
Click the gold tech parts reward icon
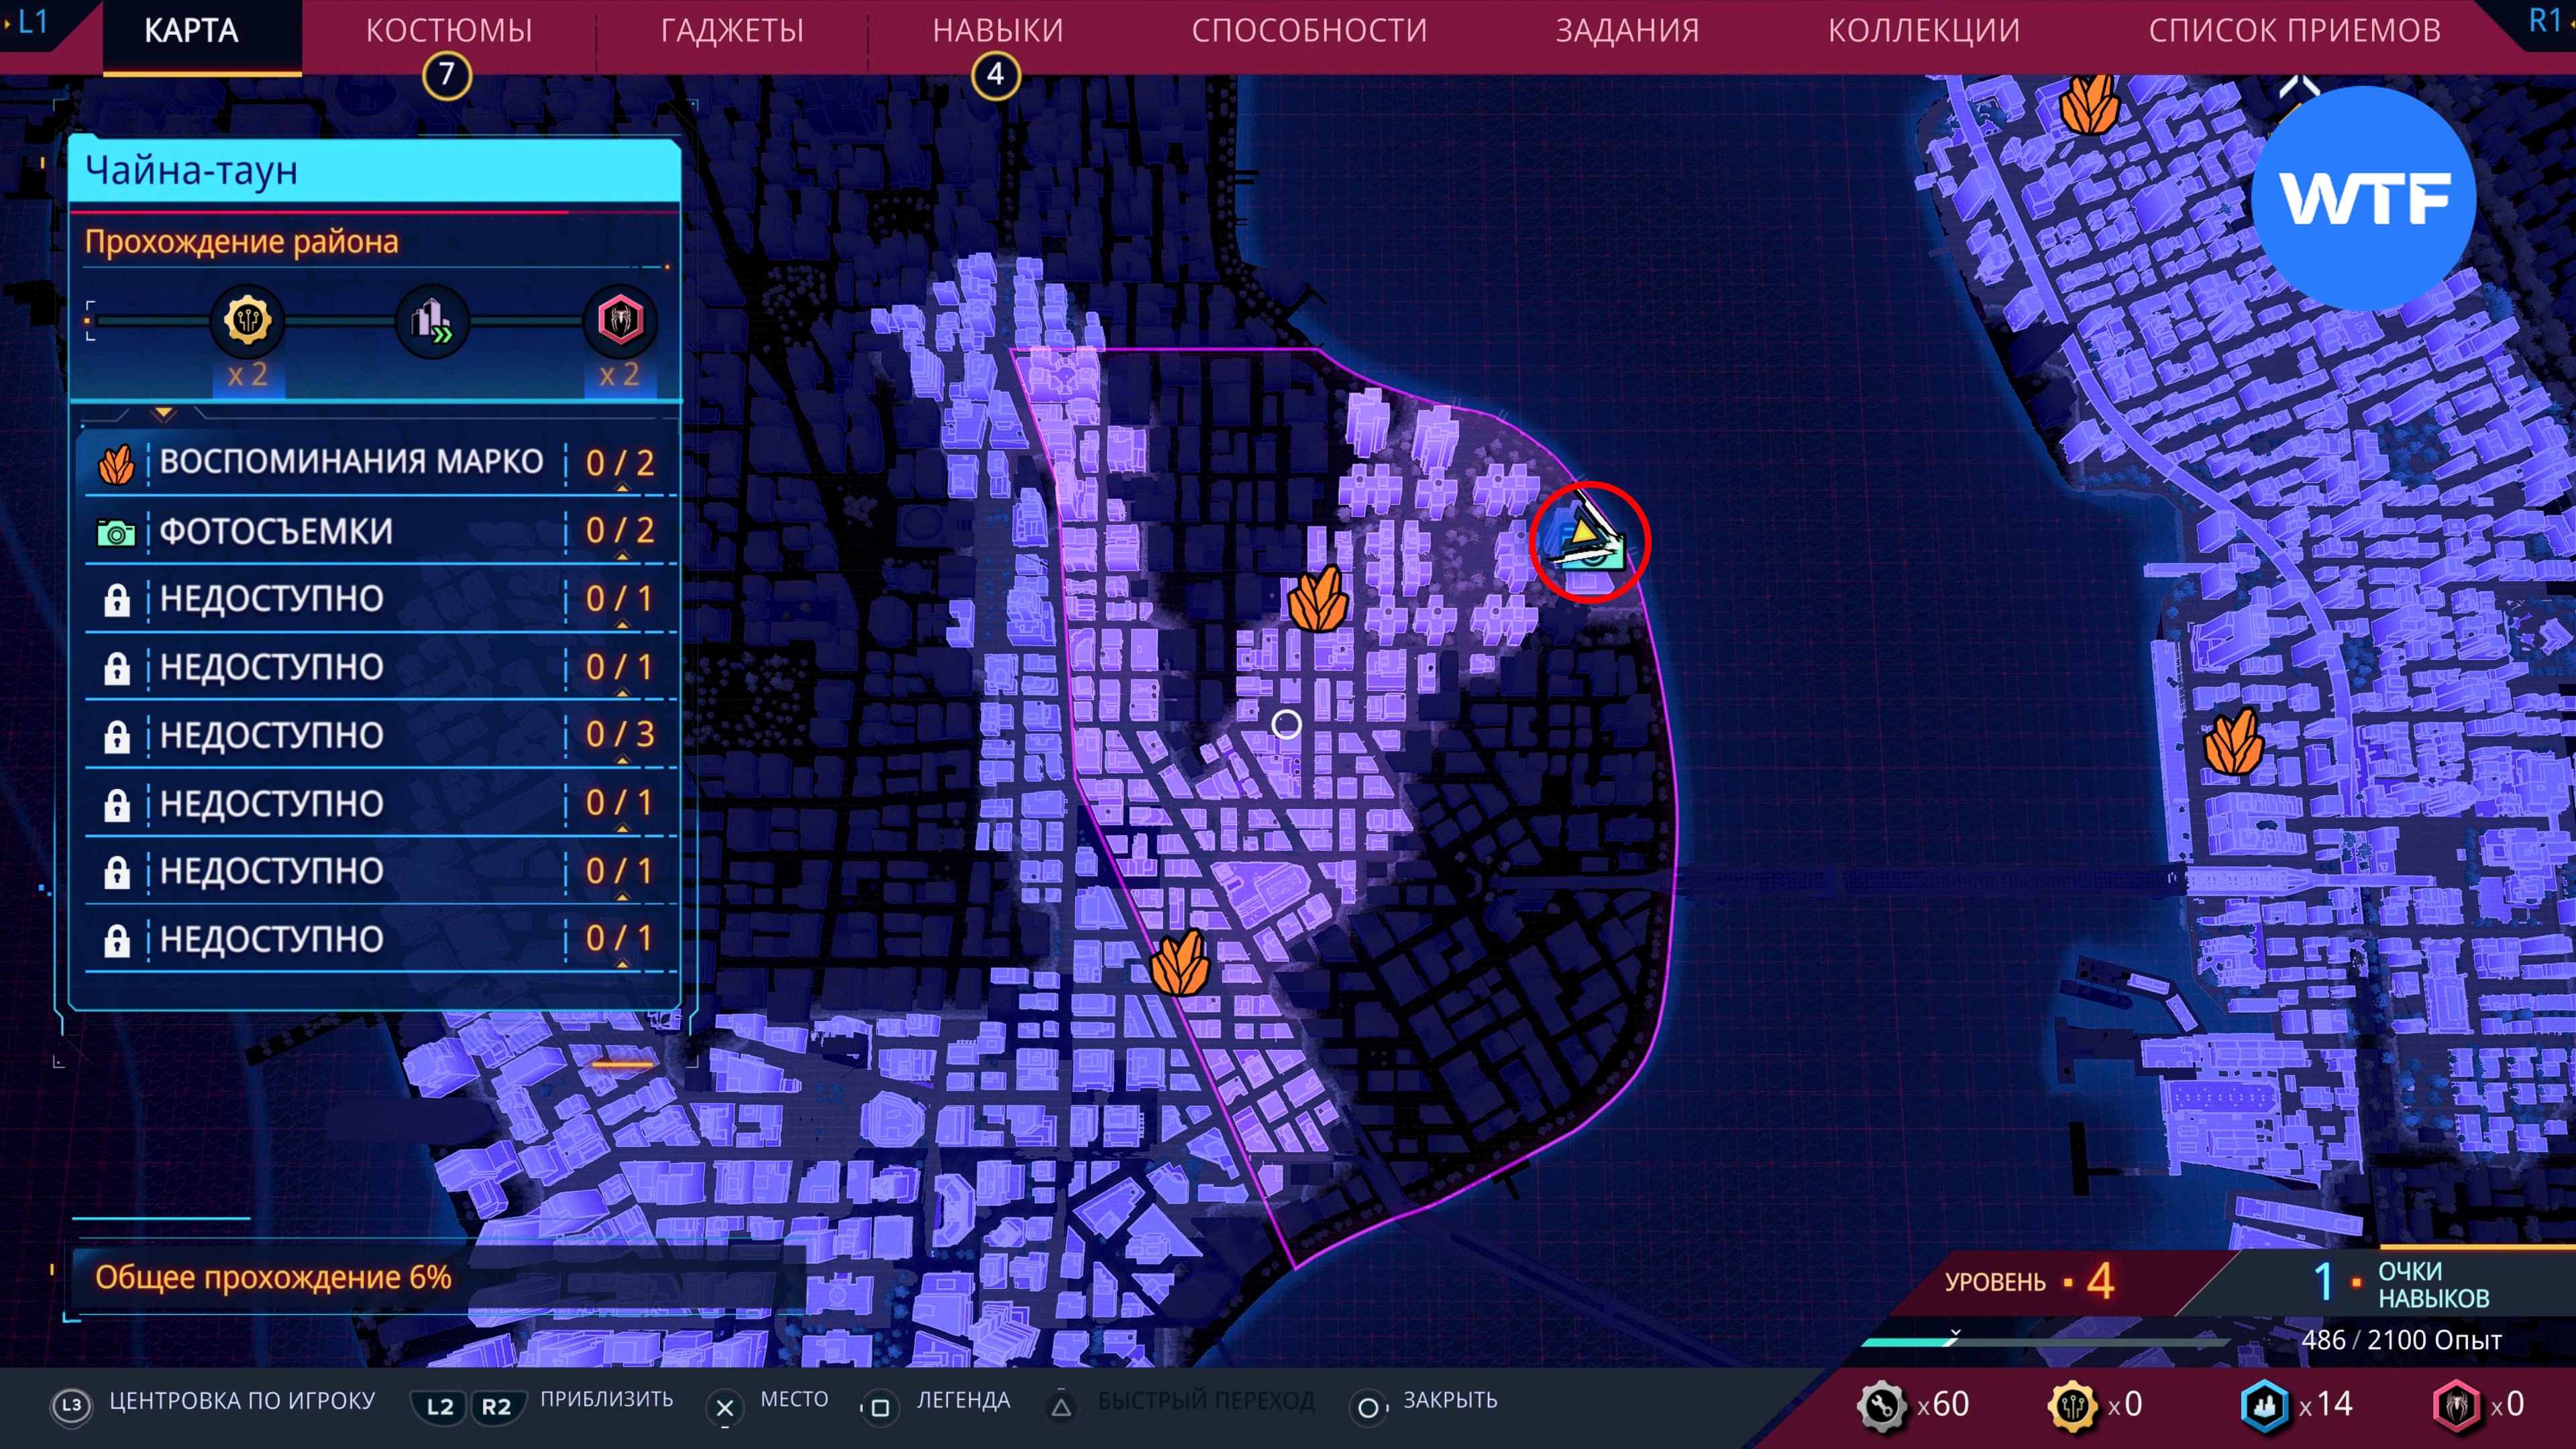247,321
